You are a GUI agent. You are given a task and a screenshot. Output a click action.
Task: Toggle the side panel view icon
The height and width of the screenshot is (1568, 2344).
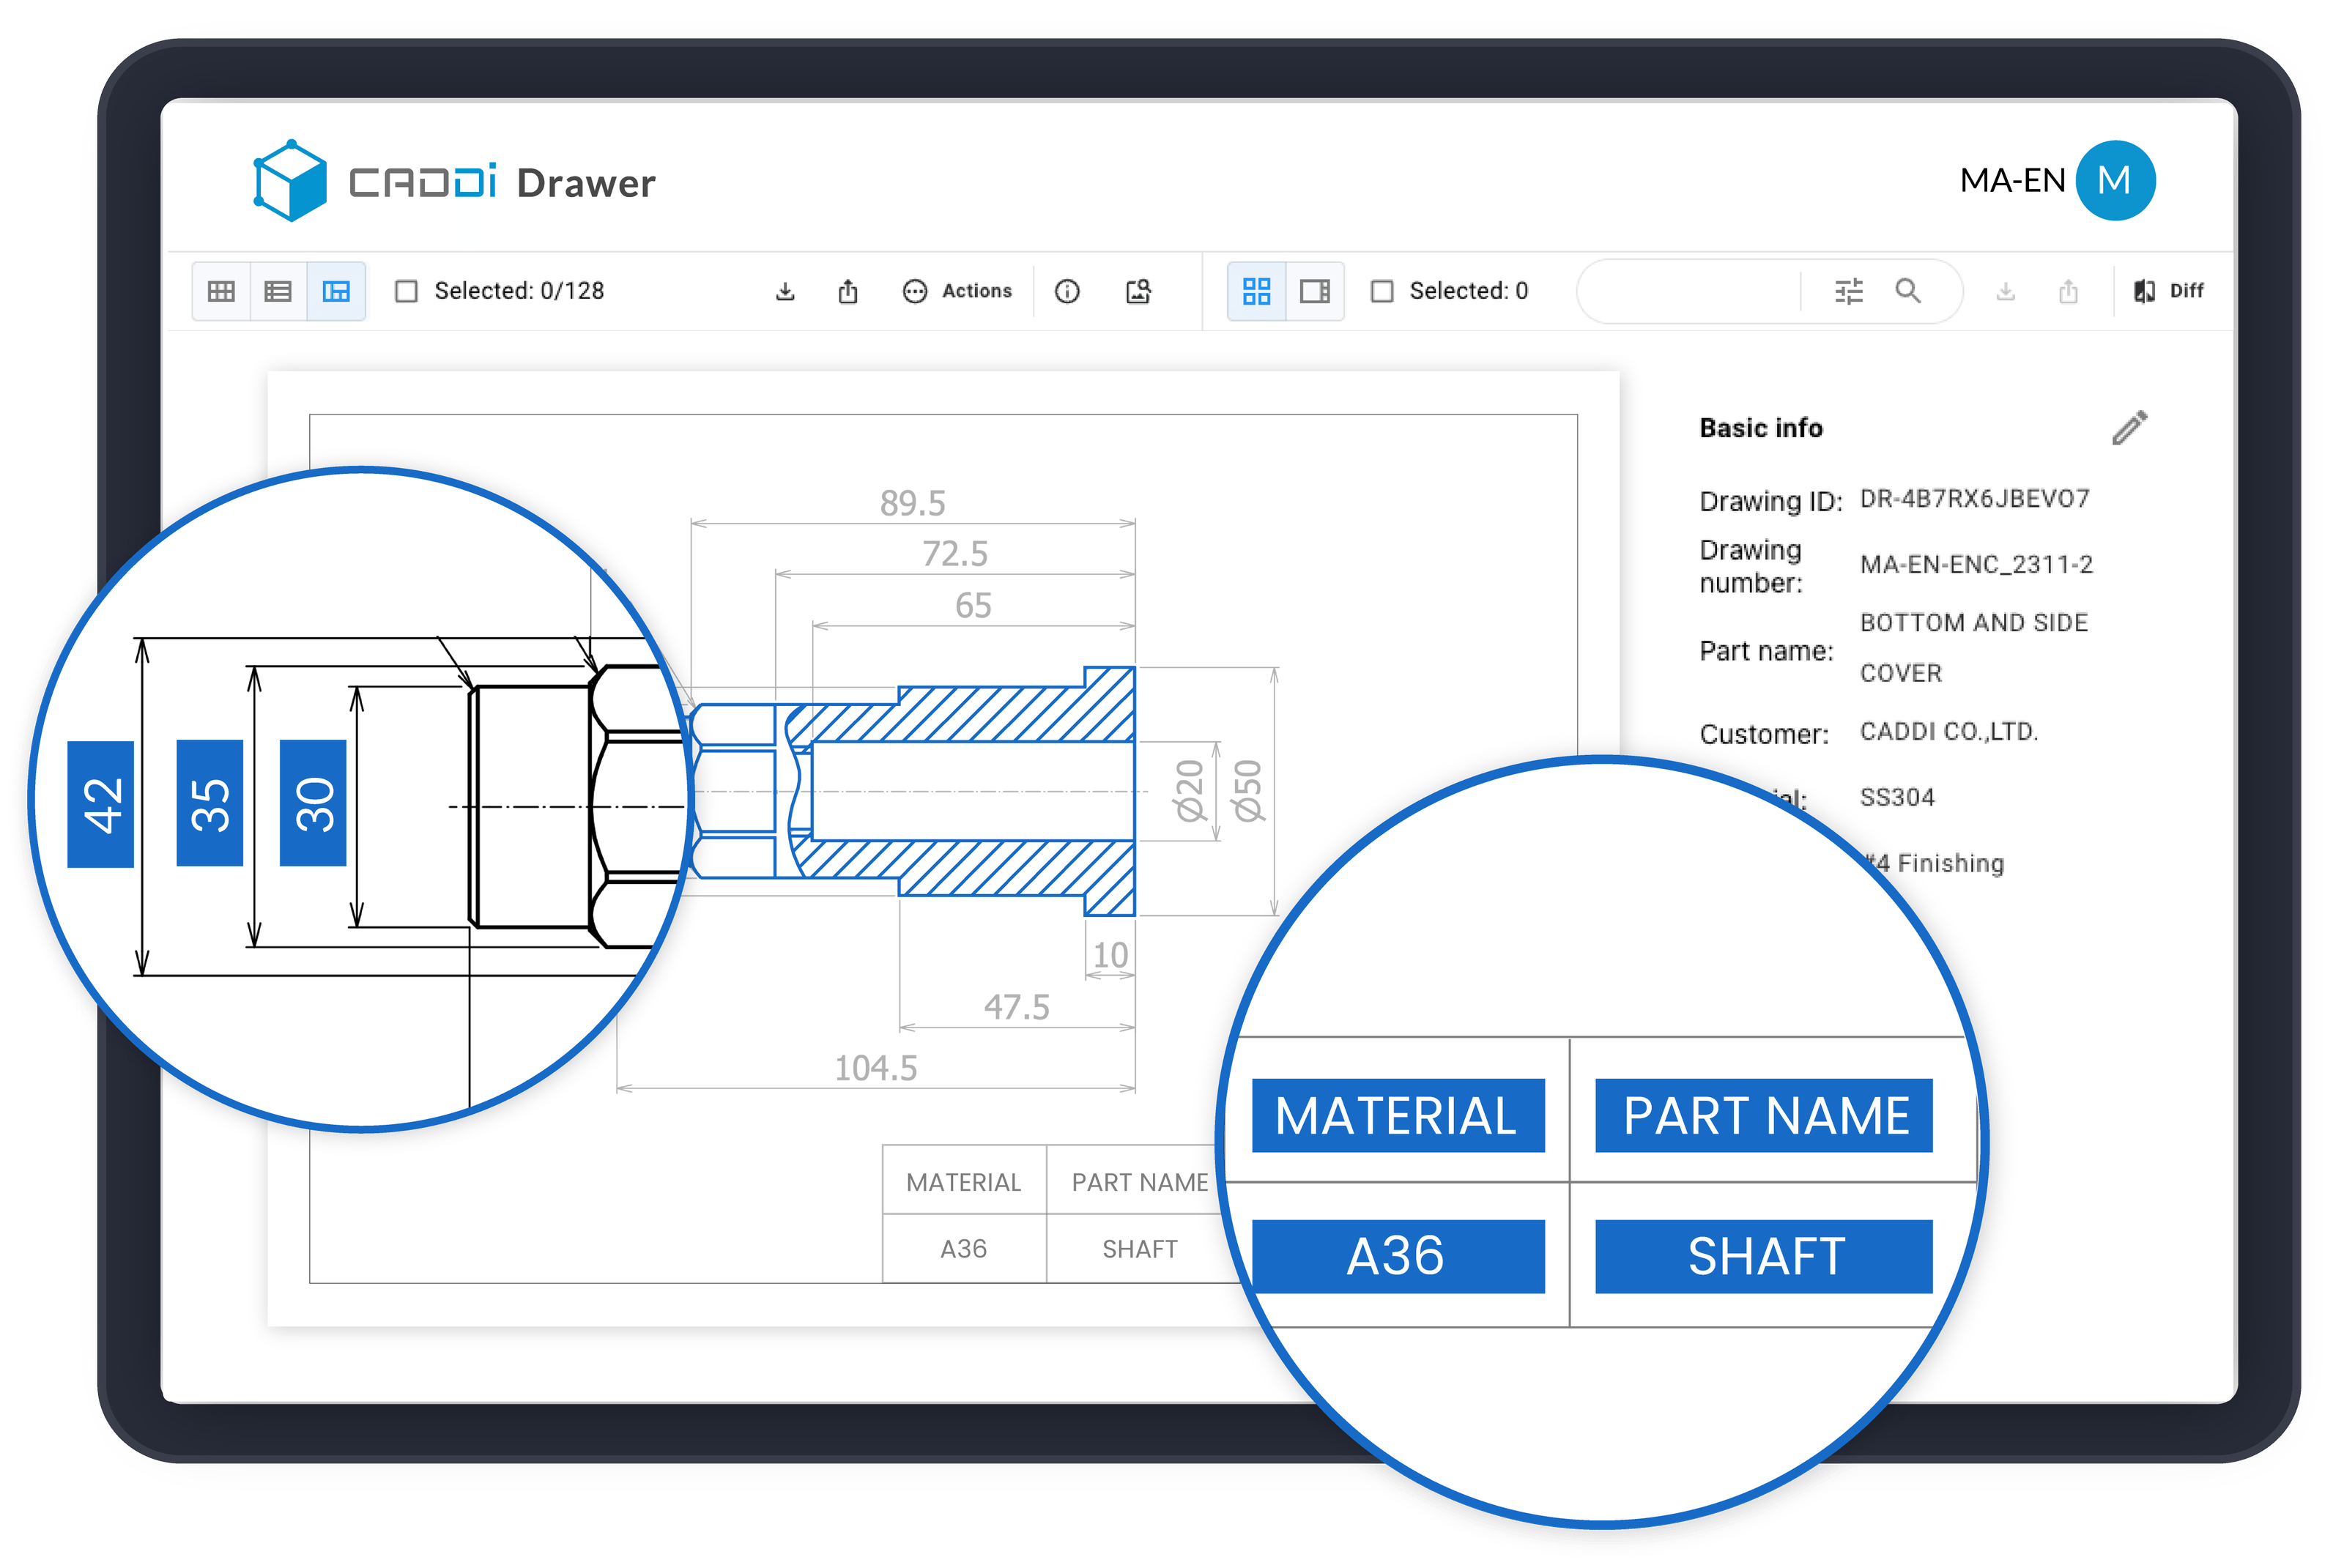coord(1314,291)
